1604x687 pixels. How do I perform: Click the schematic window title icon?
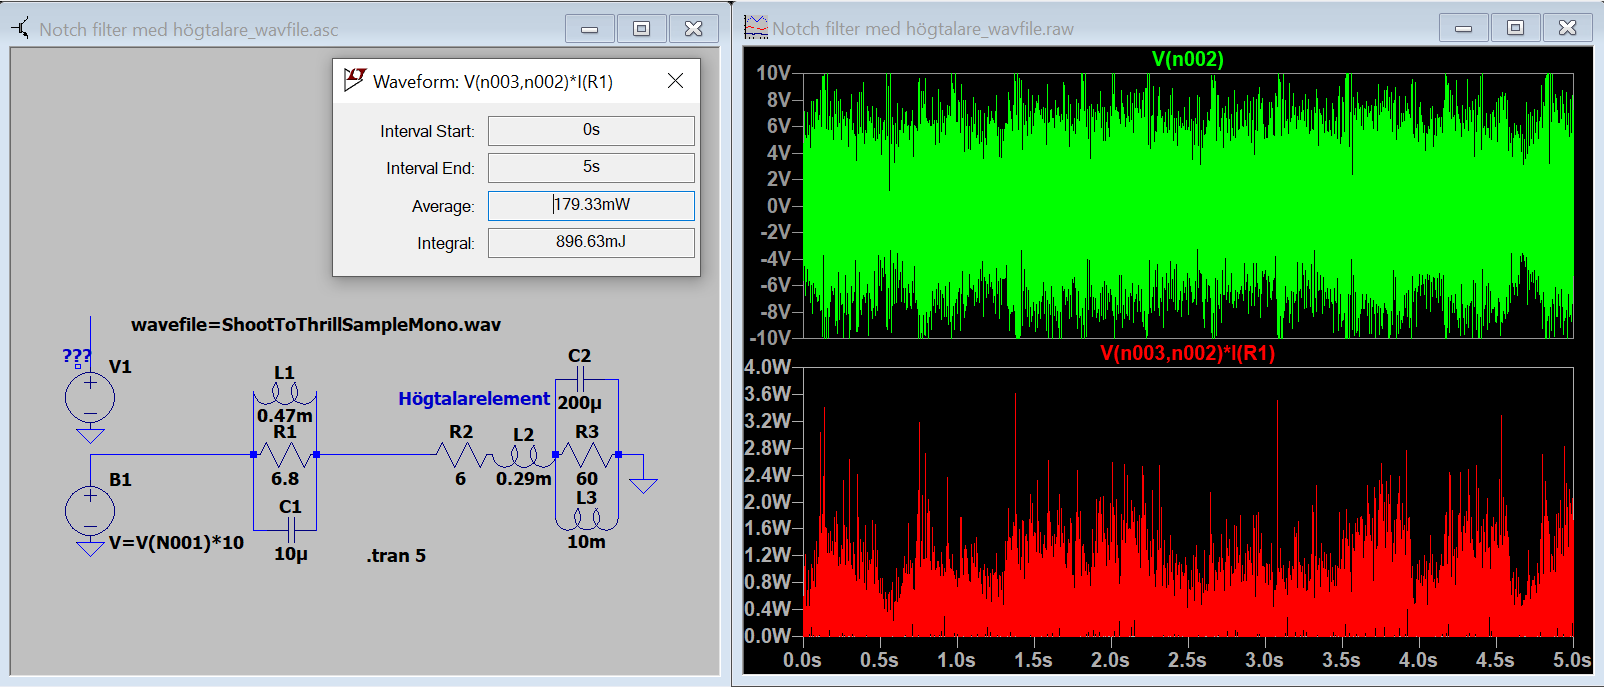coord(20,28)
